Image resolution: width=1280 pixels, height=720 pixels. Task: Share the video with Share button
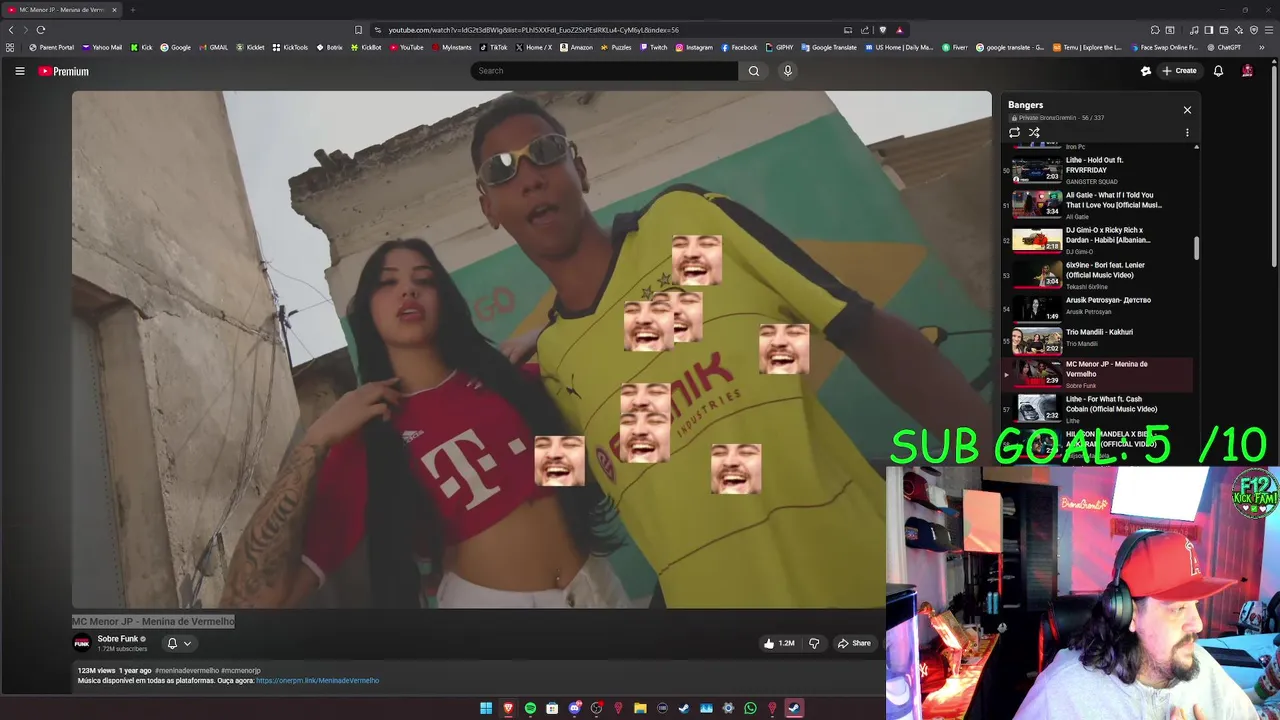click(855, 643)
